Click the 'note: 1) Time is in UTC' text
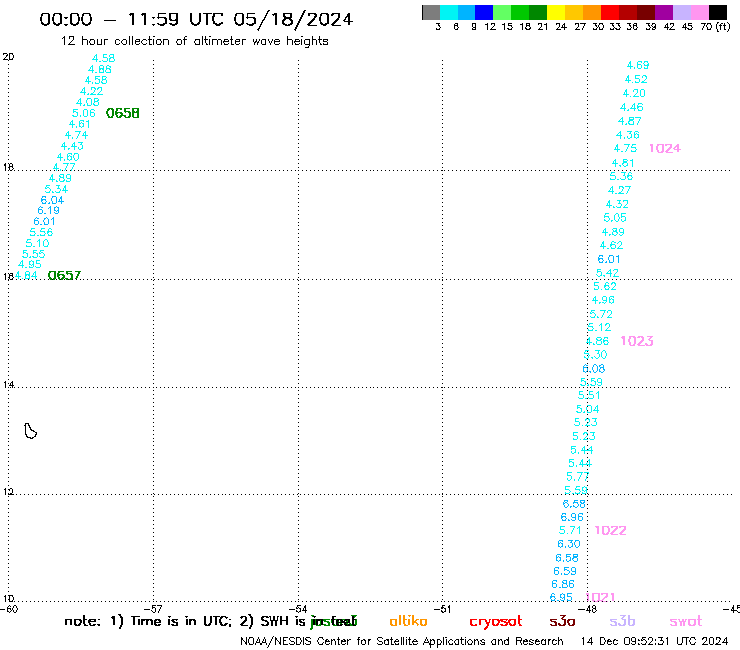This screenshot has height=650, width=740. click(x=148, y=621)
